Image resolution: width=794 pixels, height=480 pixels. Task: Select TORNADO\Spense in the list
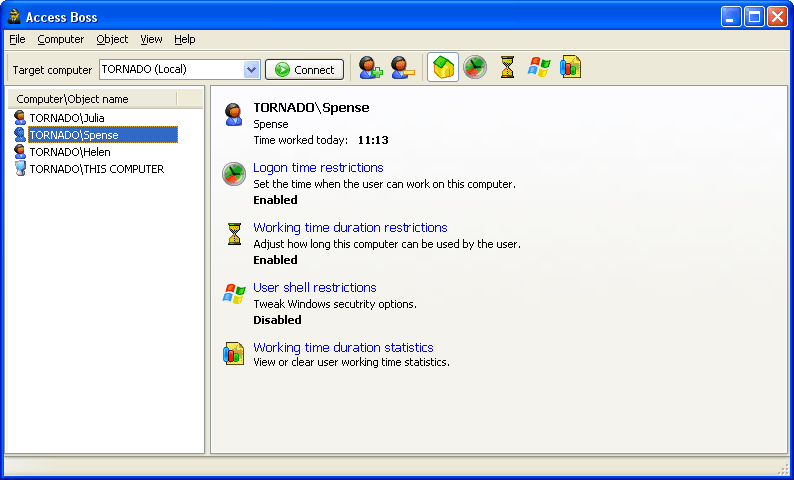click(103, 135)
